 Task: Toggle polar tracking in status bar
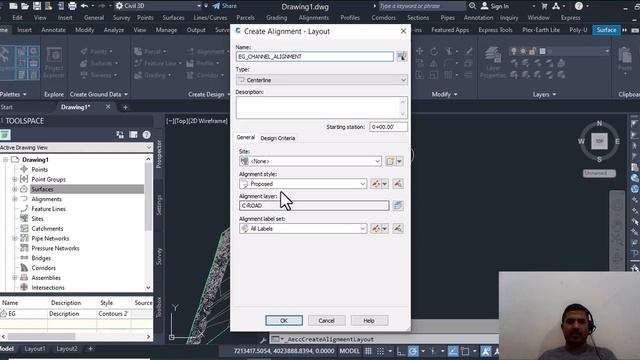pyautogui.click(x=413, y=351)
